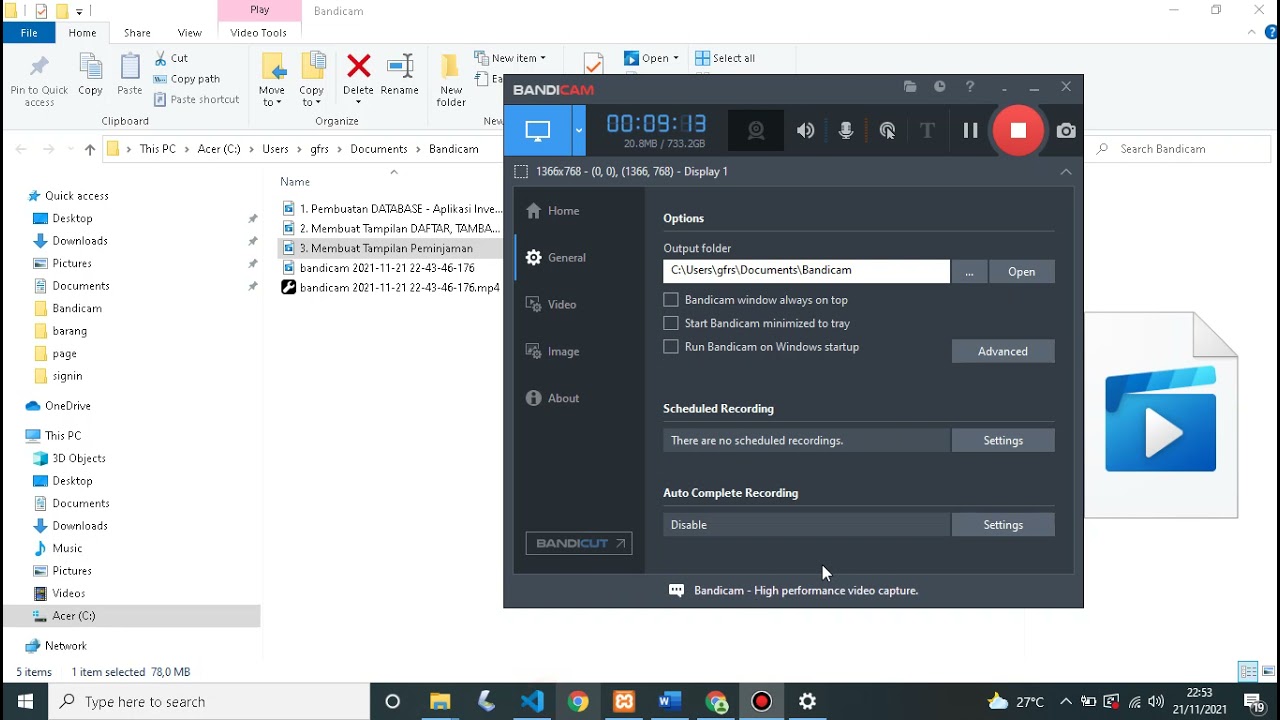Image resolution: width=1280 pixels, height=720 pixels.
Task: Toggle microphone icon in Bandicam
Action: [x=846, y=131]
